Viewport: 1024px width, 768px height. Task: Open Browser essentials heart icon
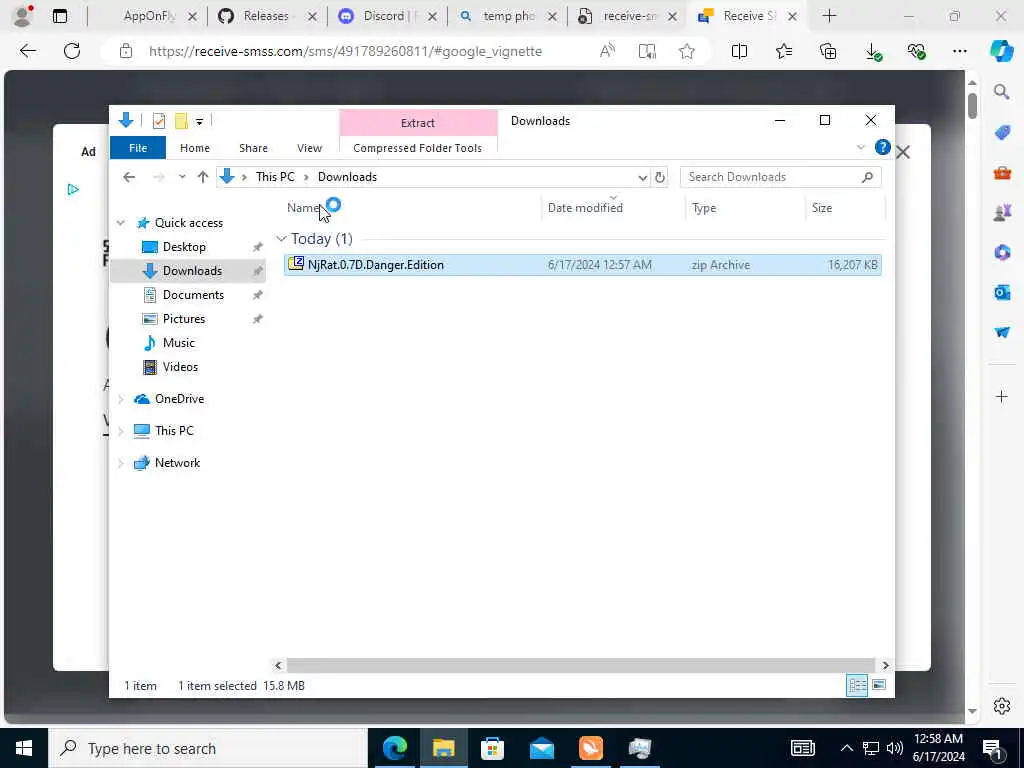pos(917,51)
